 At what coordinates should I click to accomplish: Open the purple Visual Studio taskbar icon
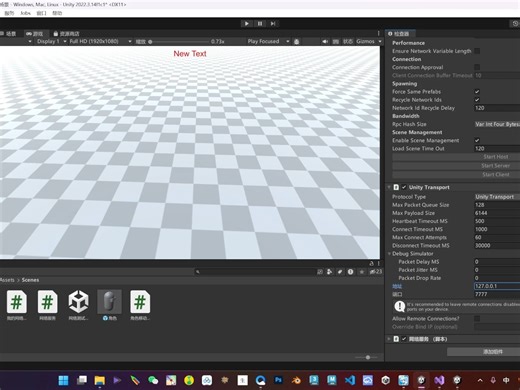point(439,380)
